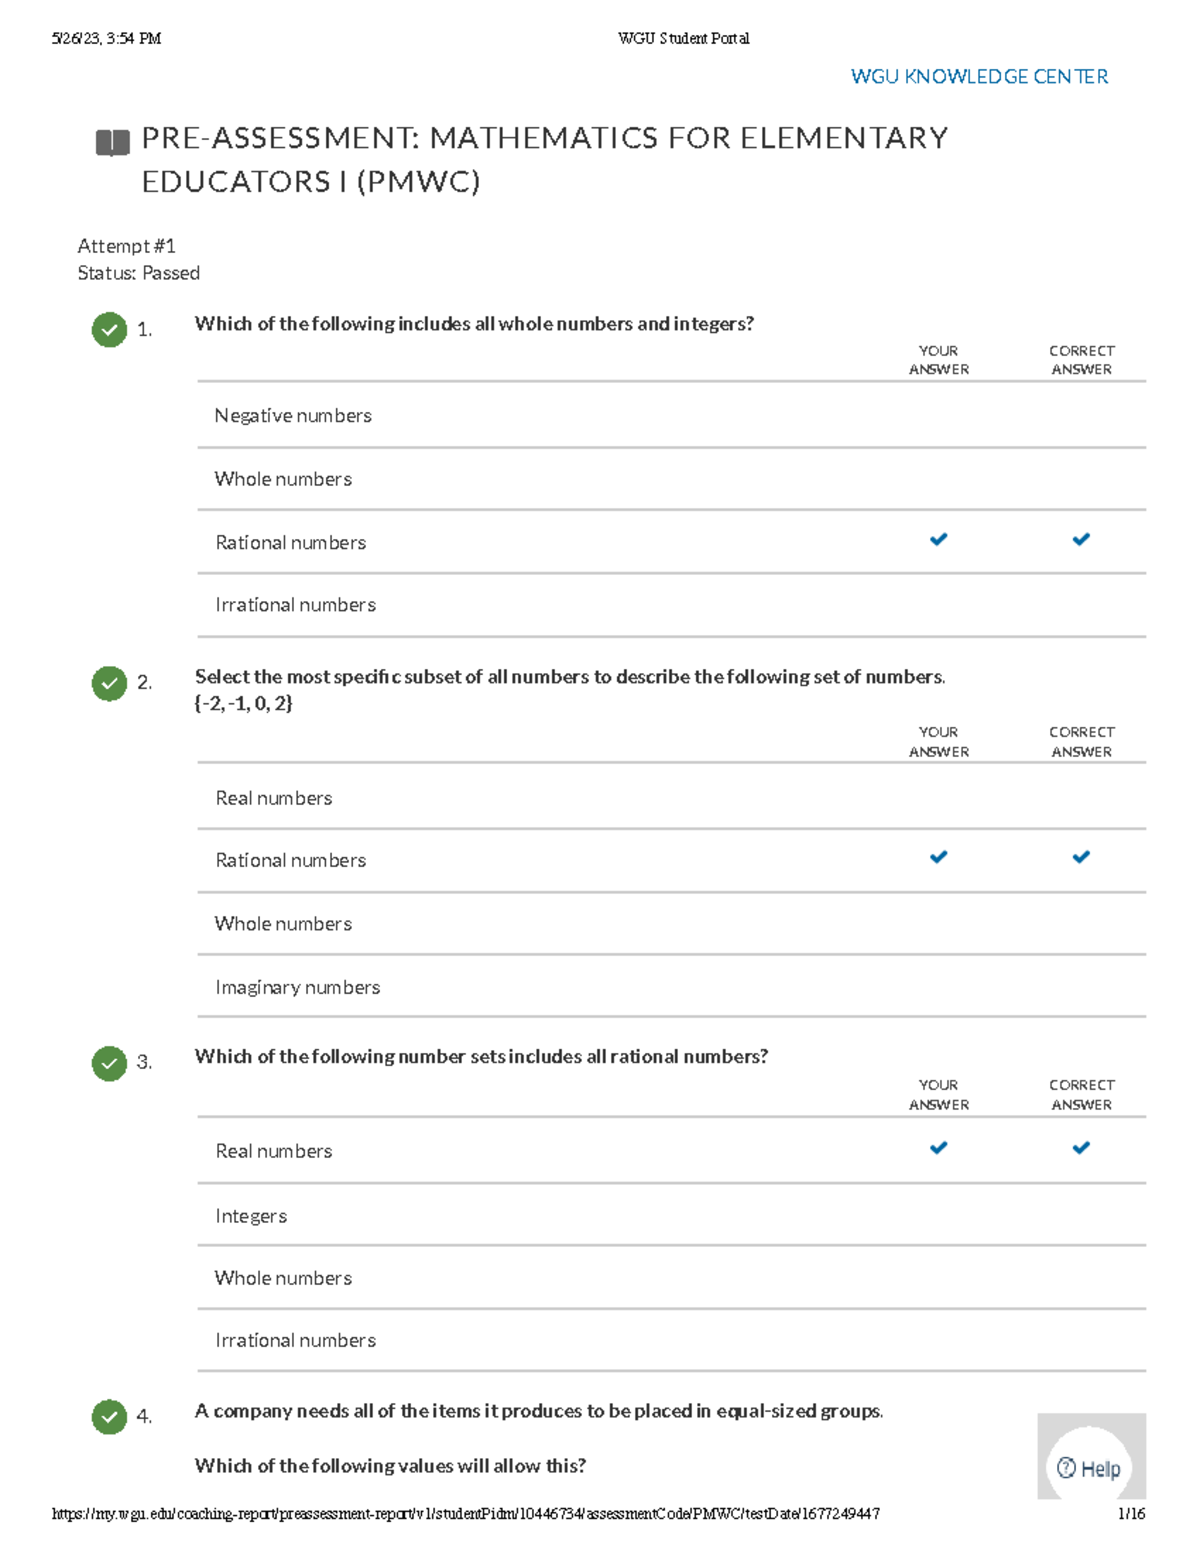The image size is (1200, 1553).
Task: Click the green check icon for question 4
Action: coord(109,1416)
